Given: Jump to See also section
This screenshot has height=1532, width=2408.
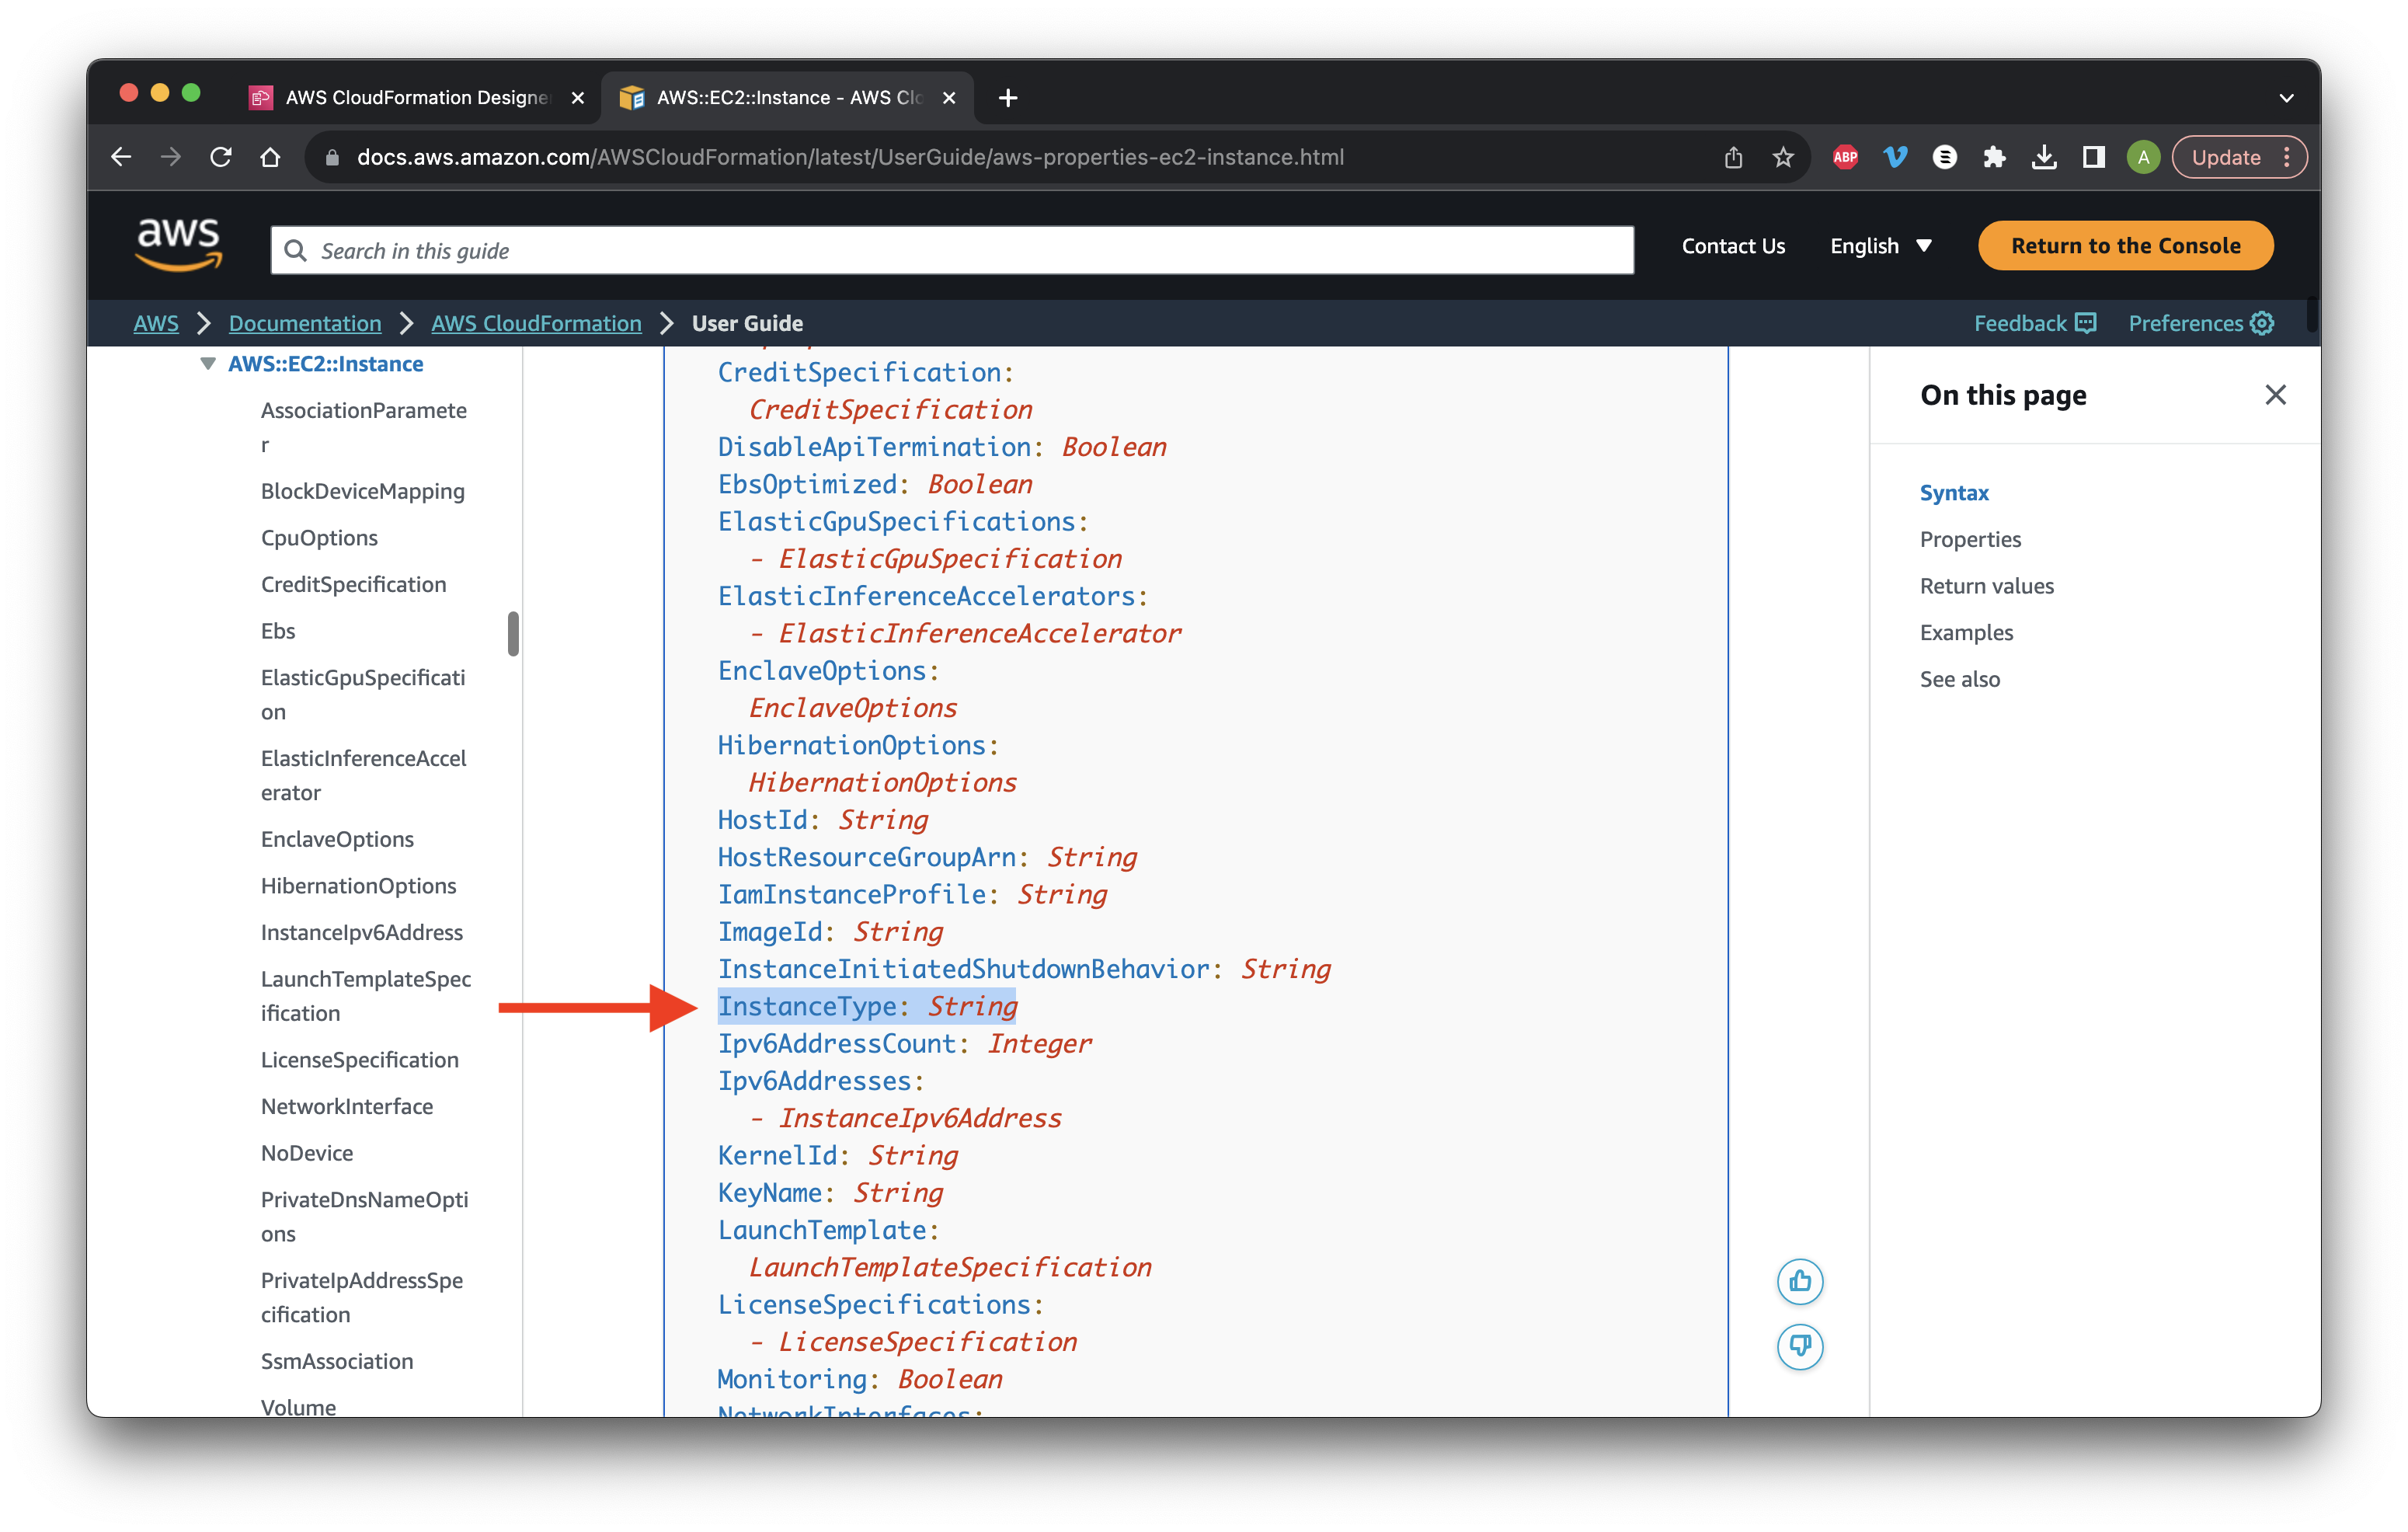Looking at the screenshot, I should 1959,679.
